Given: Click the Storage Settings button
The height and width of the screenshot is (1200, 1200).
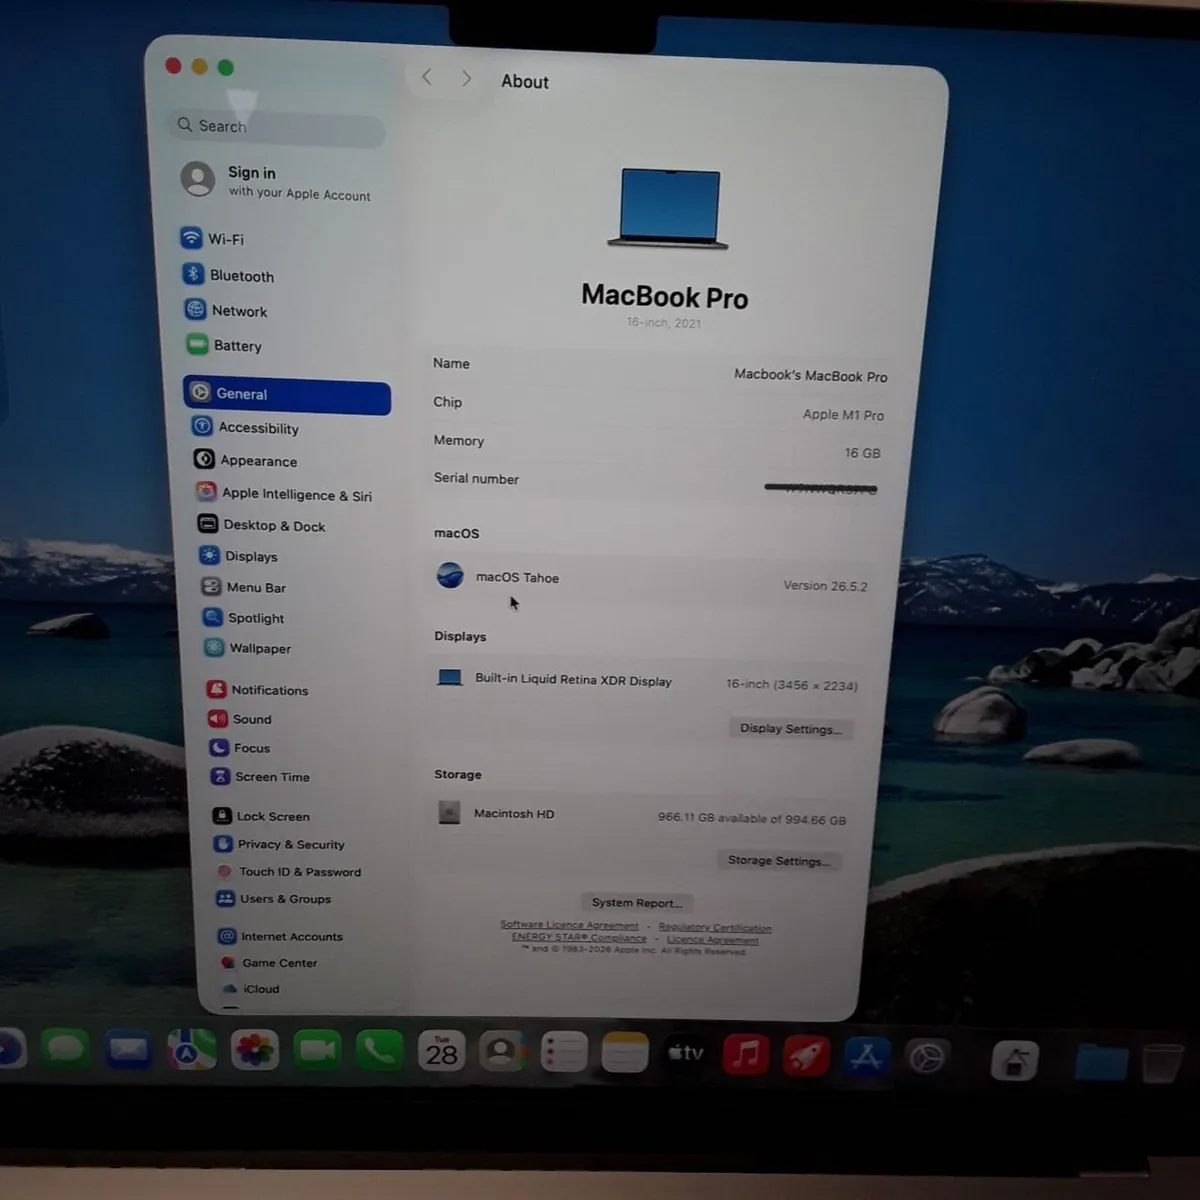Looking at the screenshot, I should tap(779, 860).
